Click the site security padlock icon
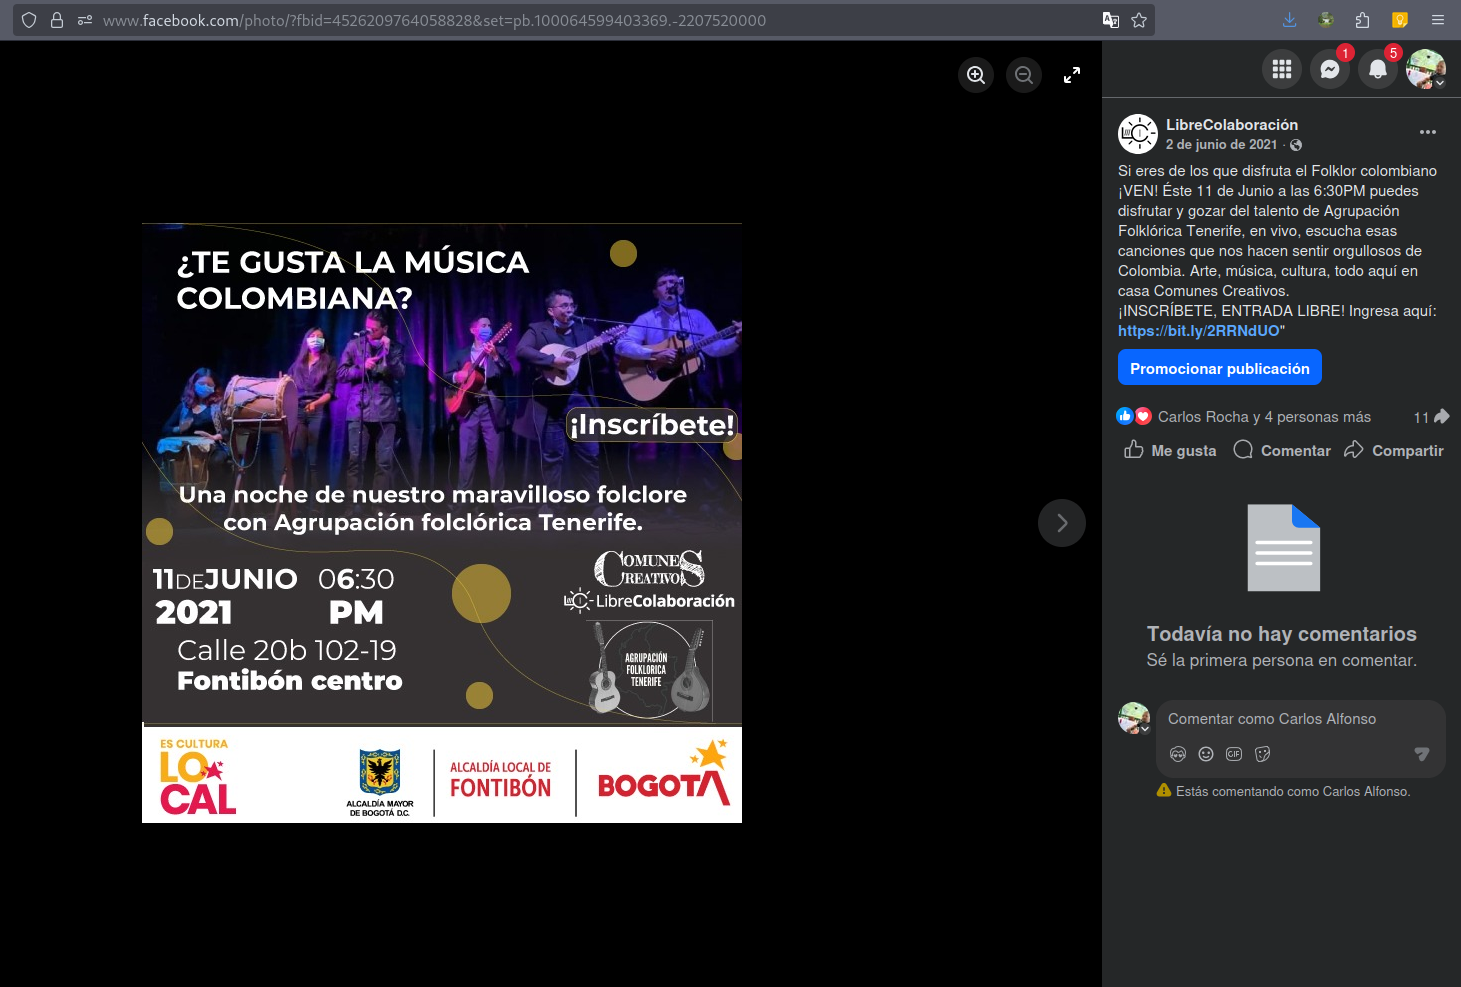 click(57, 20)
